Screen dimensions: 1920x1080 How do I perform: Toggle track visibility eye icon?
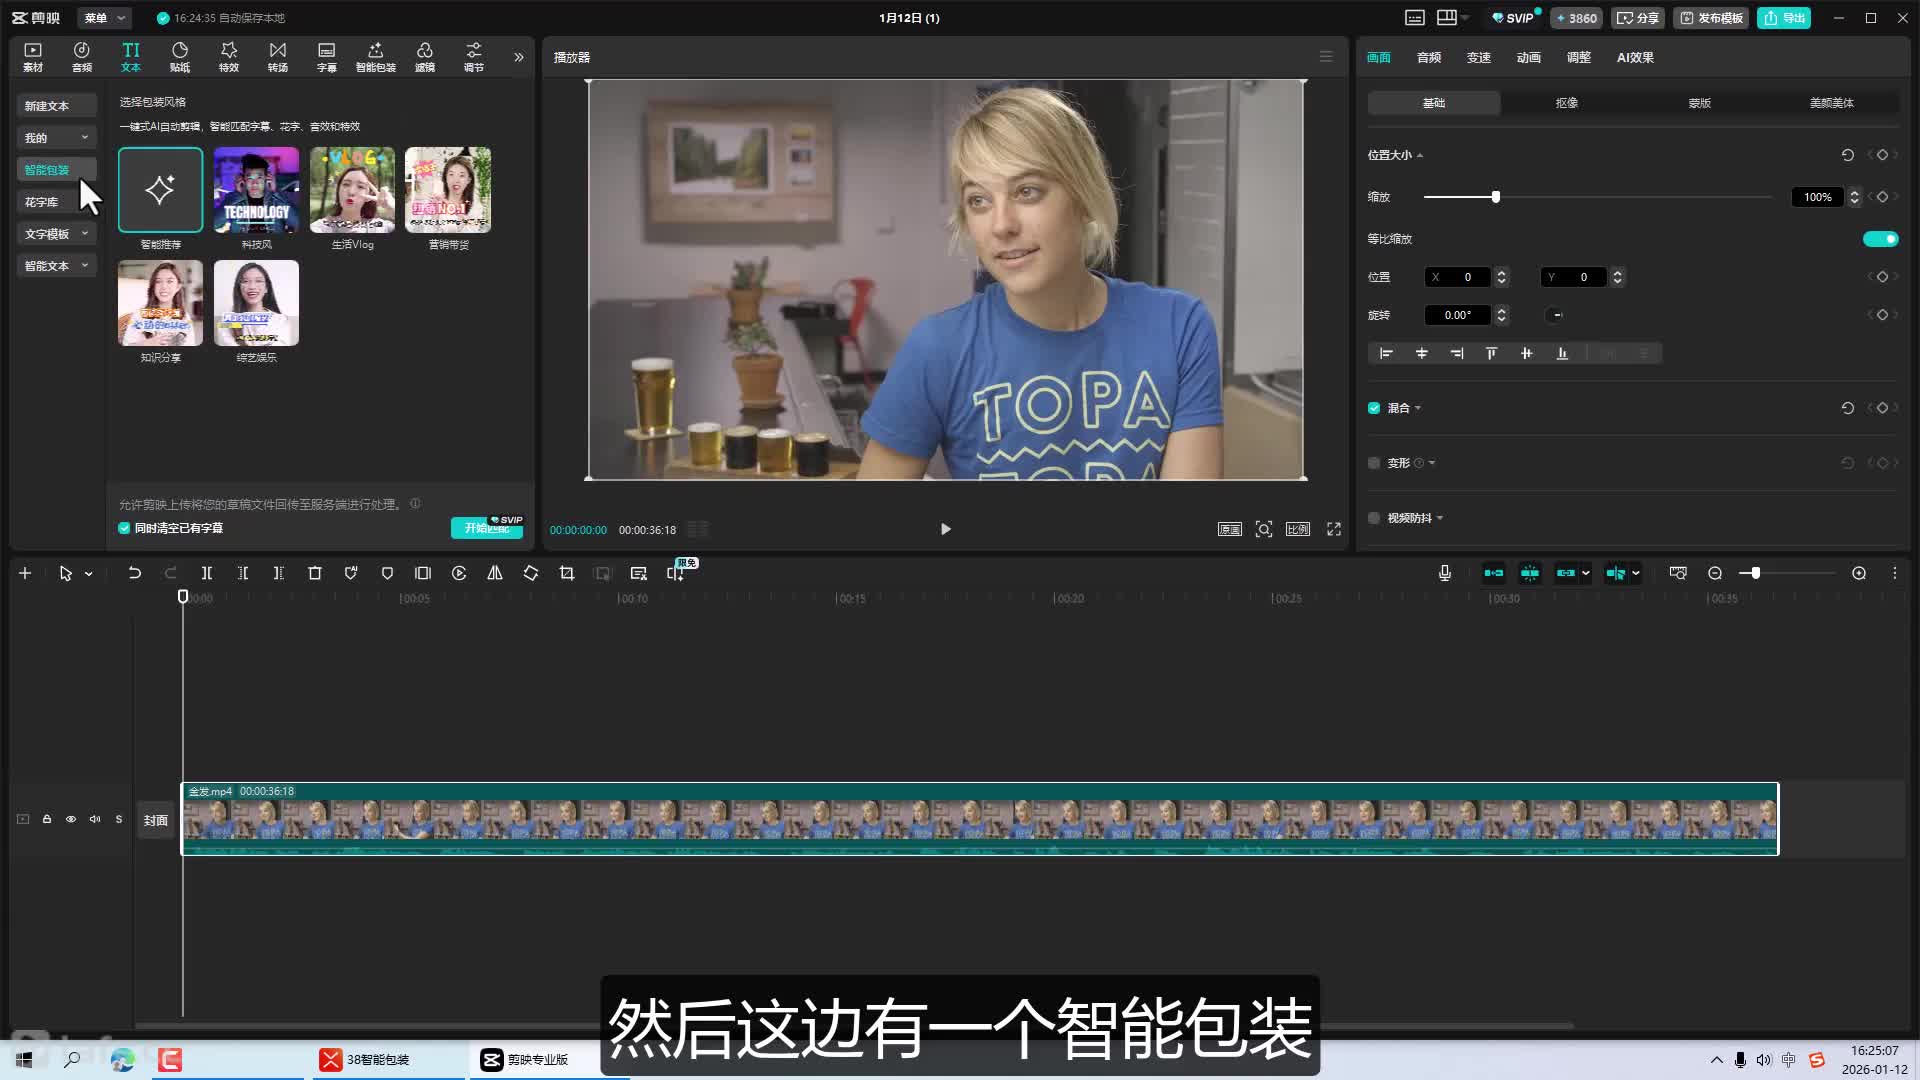pos(71,819)
